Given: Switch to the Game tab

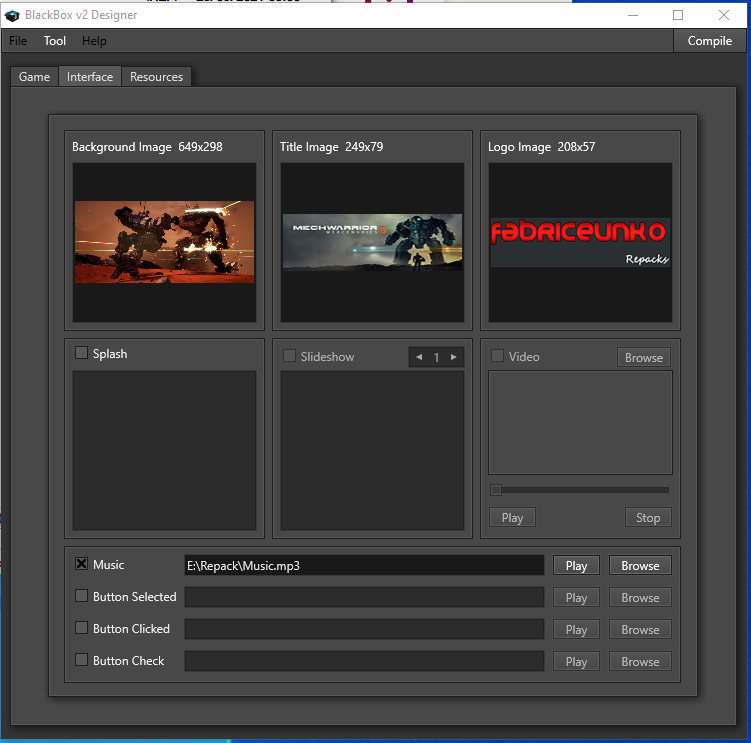Looking at the screenshot, I should tap(34, 77).
